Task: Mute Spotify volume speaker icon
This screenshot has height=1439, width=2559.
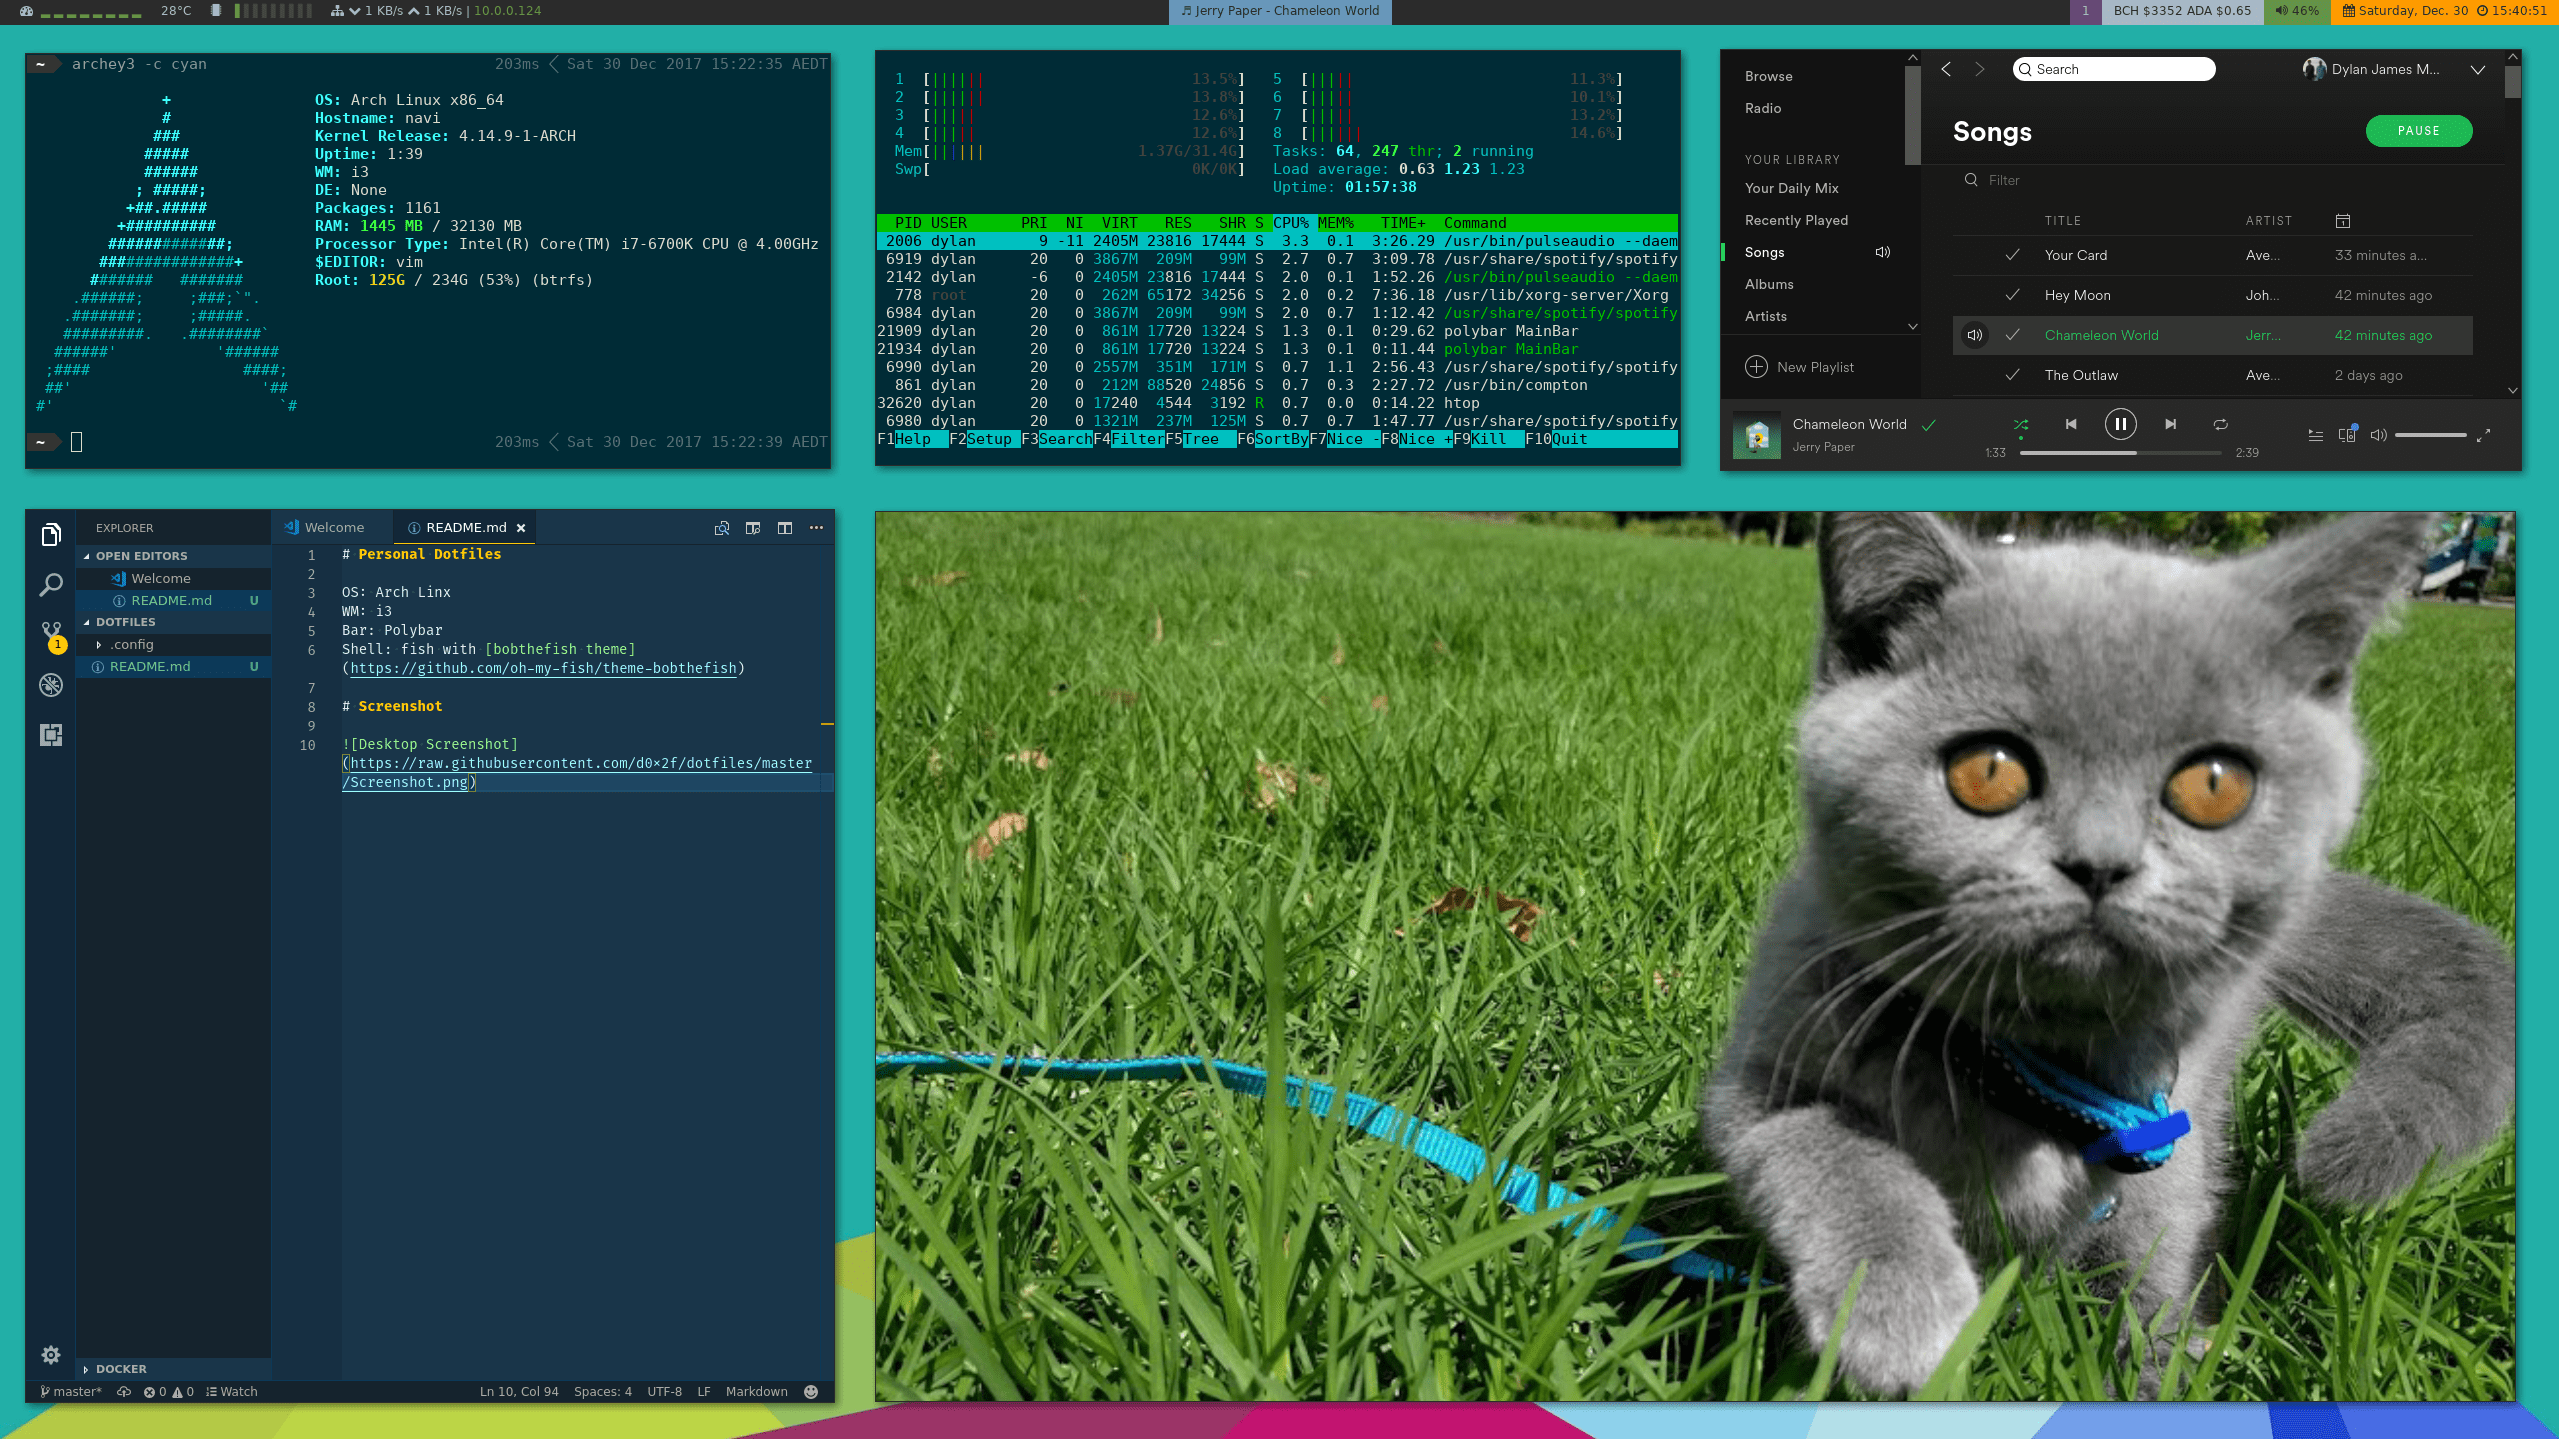Action: point(2378,435)
